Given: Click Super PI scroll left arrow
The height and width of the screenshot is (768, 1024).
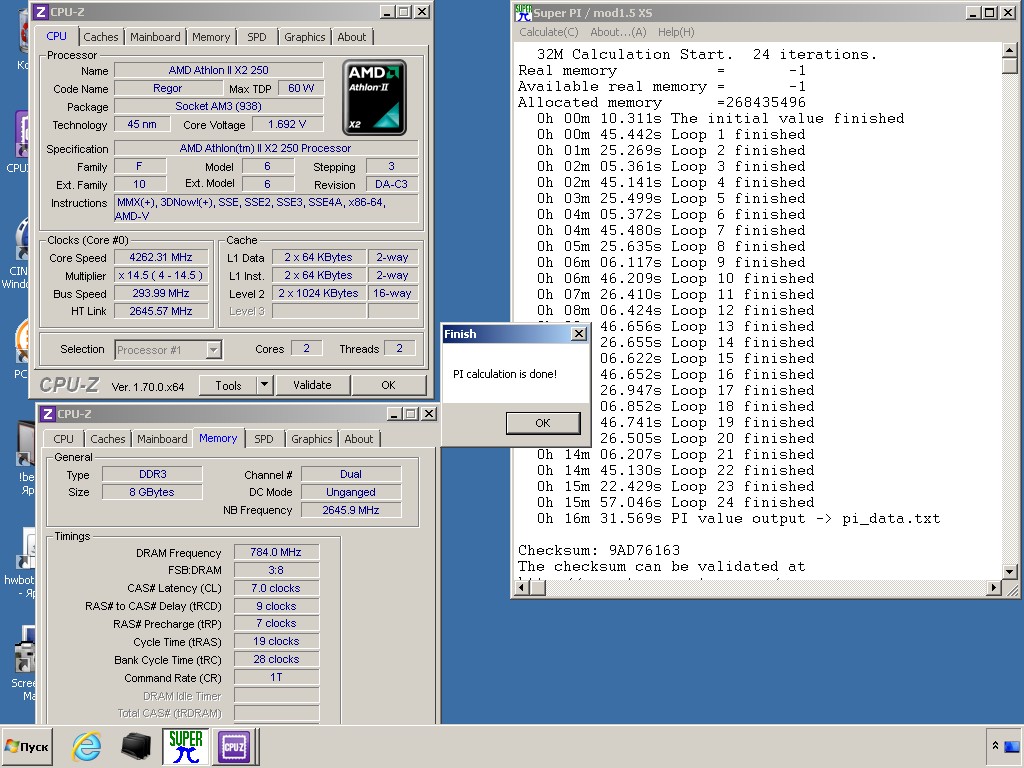Looking at the screenshot, I should [521, 588].
